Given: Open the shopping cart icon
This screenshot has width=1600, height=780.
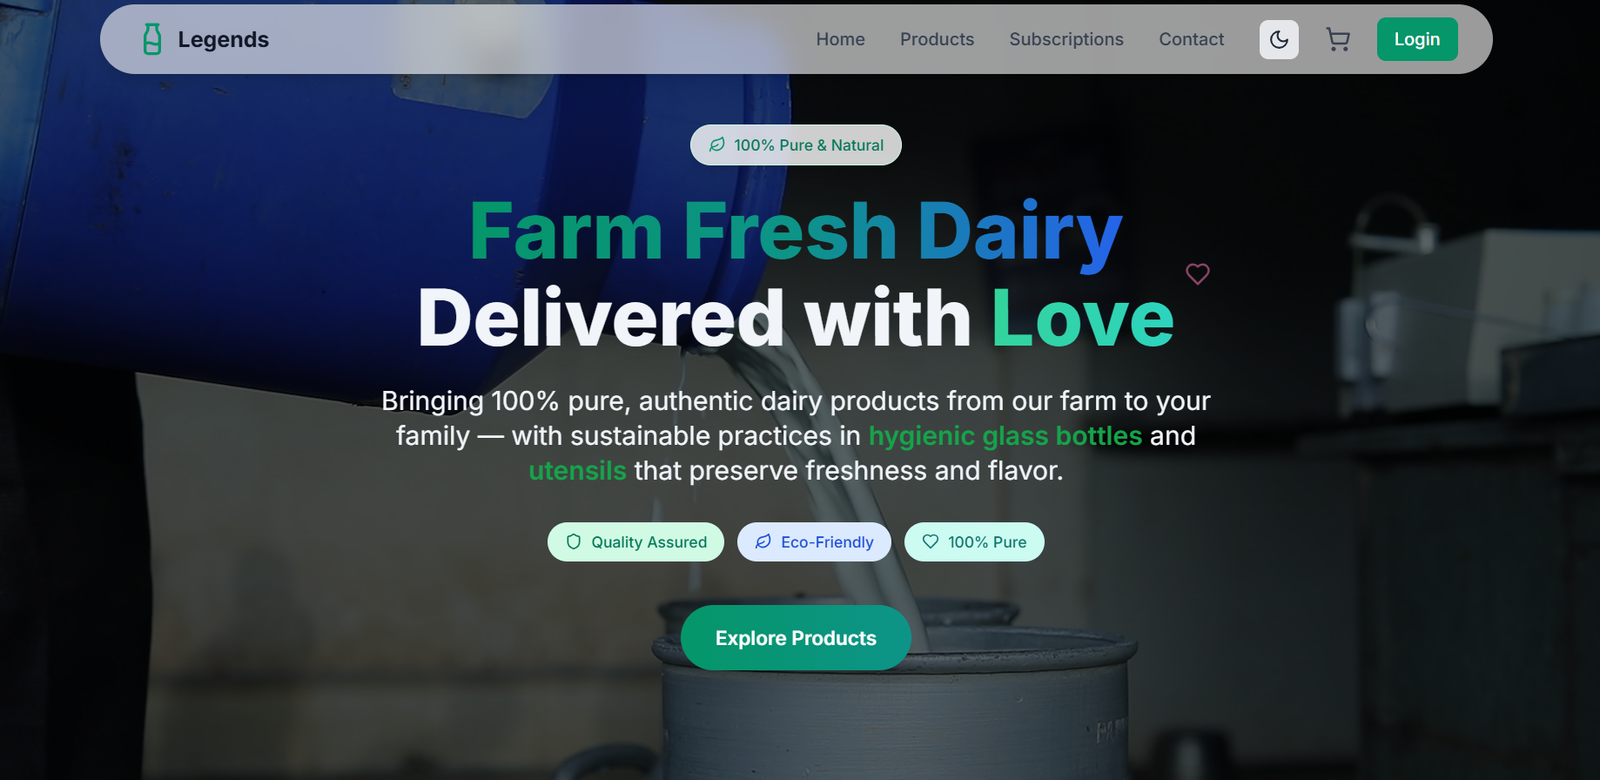Looking at the screenshot, I should coord(1338,40).
